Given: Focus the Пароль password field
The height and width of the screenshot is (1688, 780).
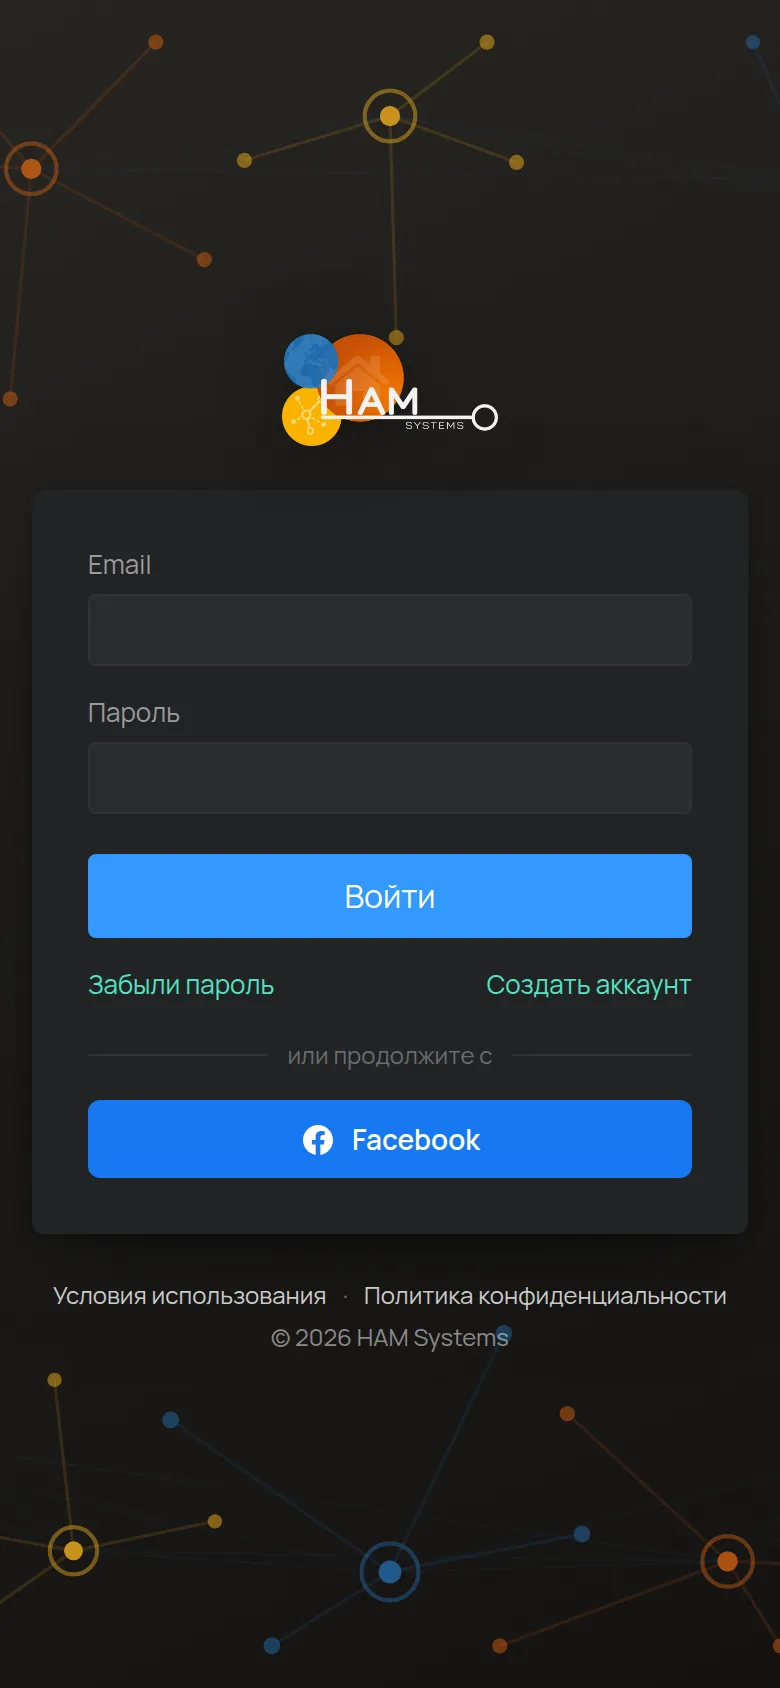Looking at the screenshot, I should click(390, 778).
